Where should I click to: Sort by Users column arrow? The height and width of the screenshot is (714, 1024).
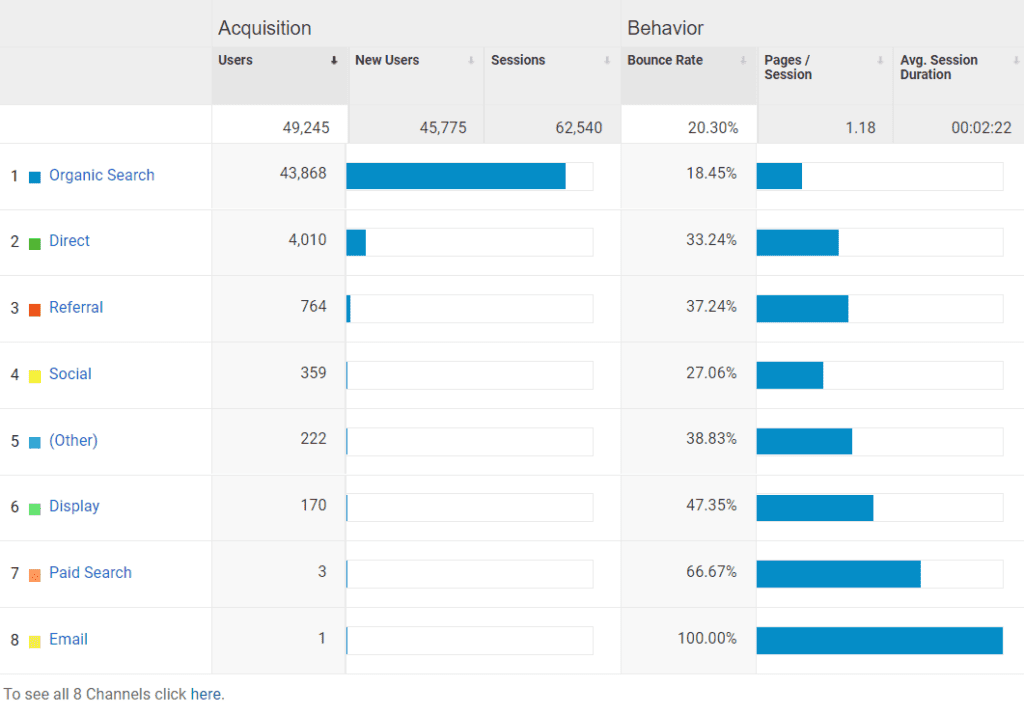pyautogui.click(x=334, y=60)
